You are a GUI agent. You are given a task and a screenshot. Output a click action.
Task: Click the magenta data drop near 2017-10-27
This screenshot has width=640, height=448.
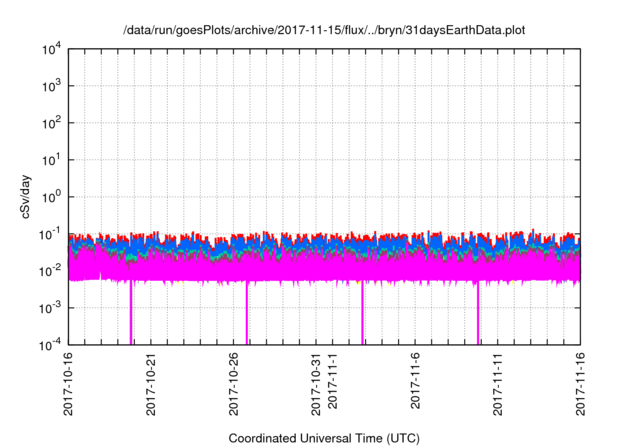[x=247, y=314]
